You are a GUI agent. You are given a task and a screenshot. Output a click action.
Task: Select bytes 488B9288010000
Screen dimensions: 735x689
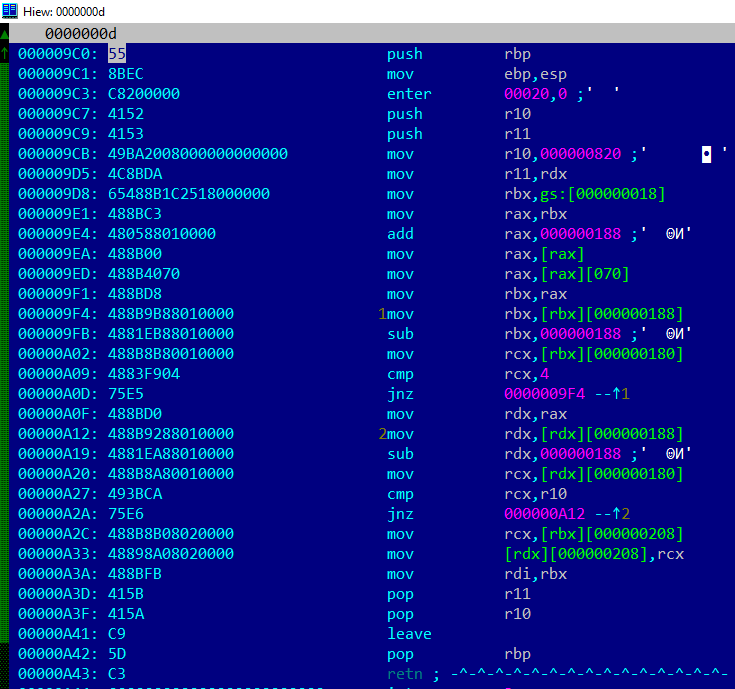tap(171, 434)
